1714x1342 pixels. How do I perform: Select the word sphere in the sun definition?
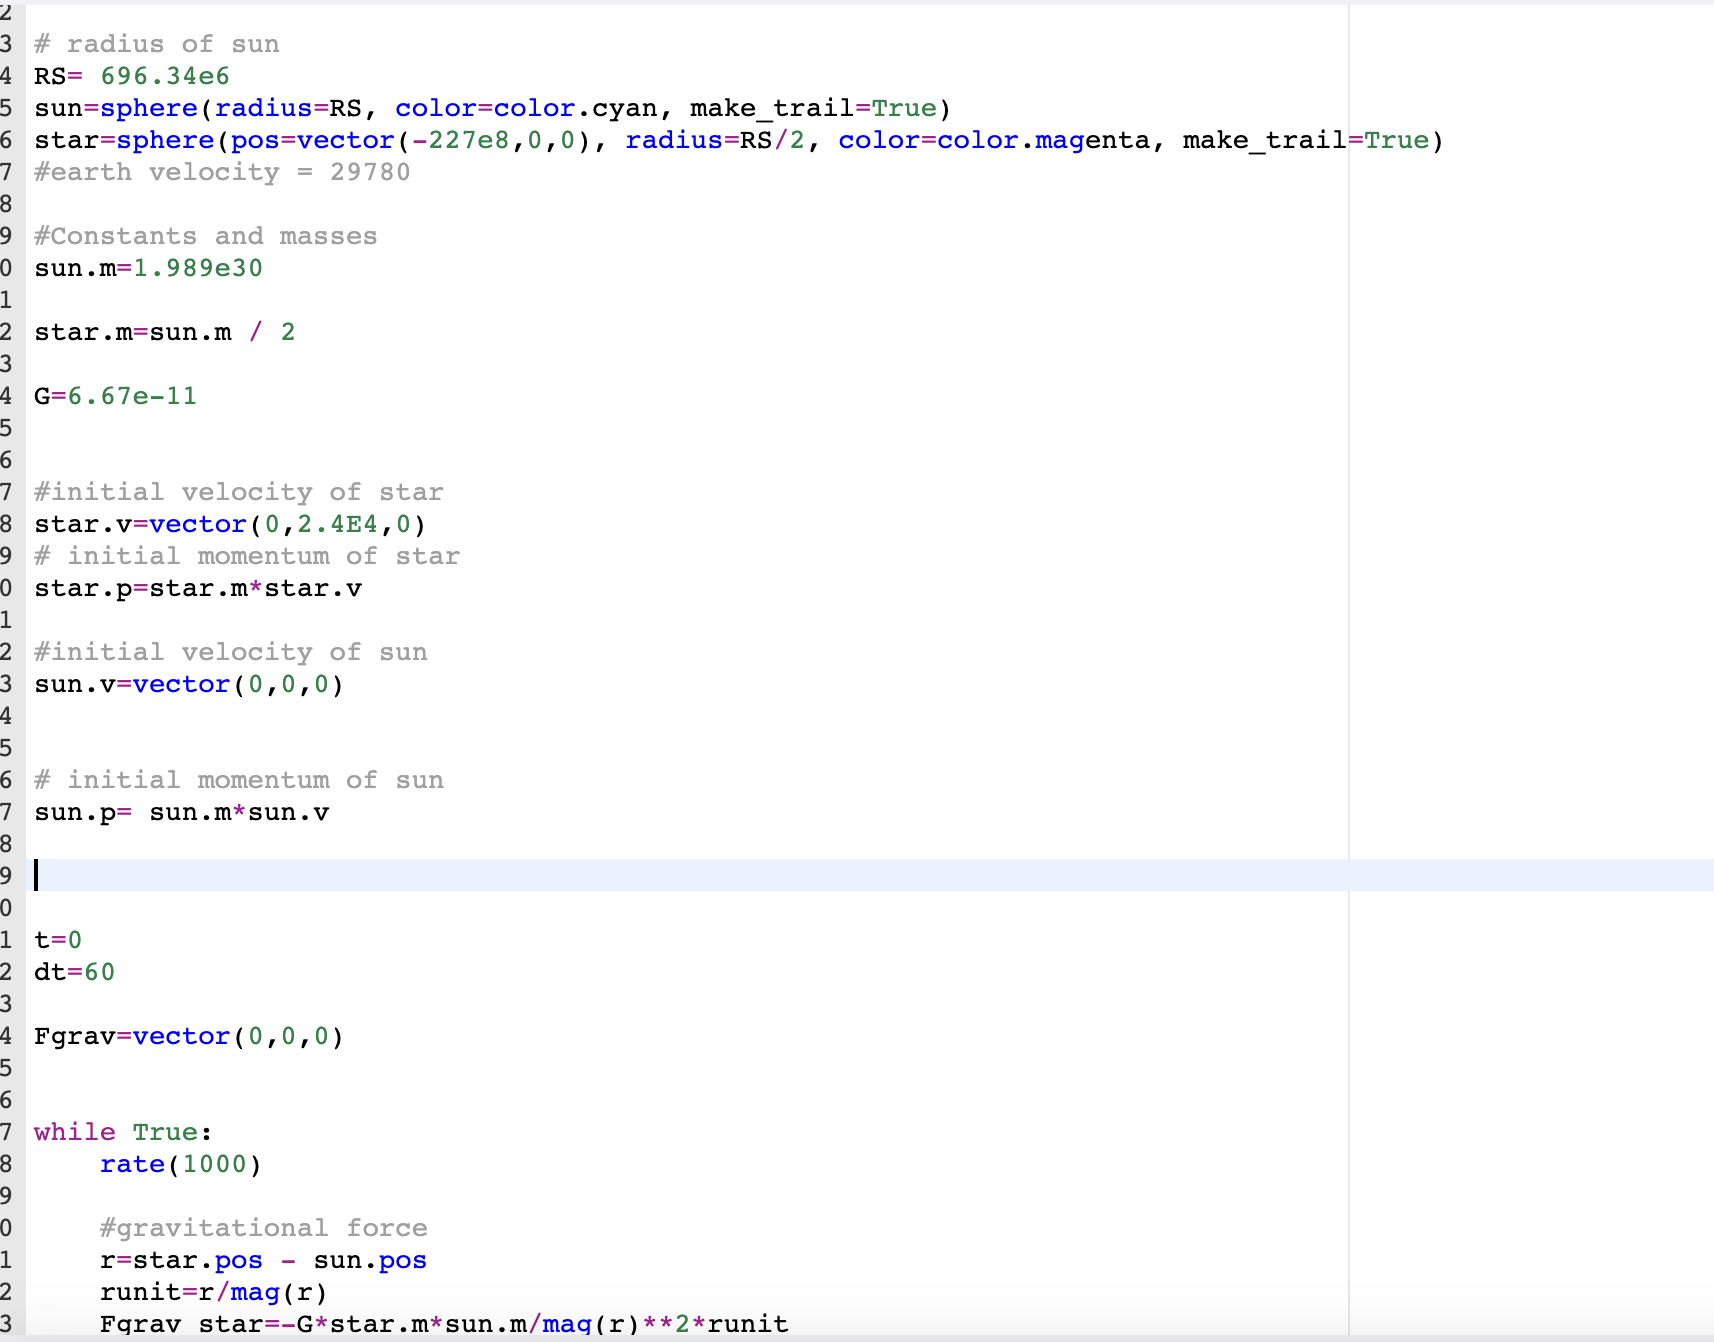[x=150, y=108]
